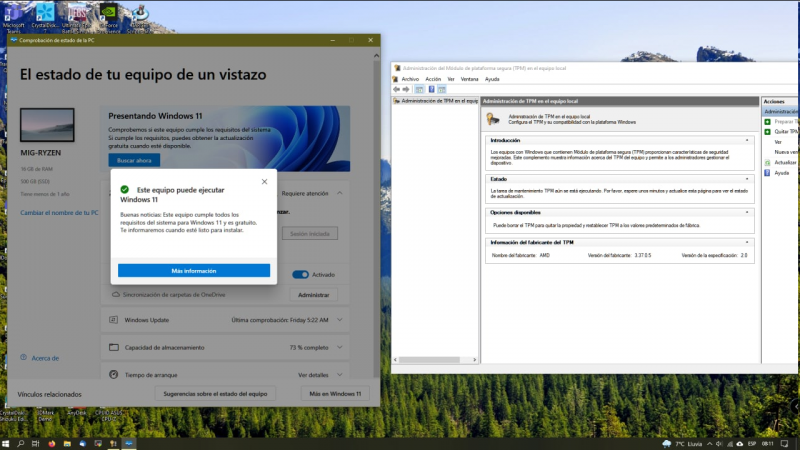Open the network icon in system tray
This screenshot has width=800, height=450.
pyautogui.click(x=730, y=444)
